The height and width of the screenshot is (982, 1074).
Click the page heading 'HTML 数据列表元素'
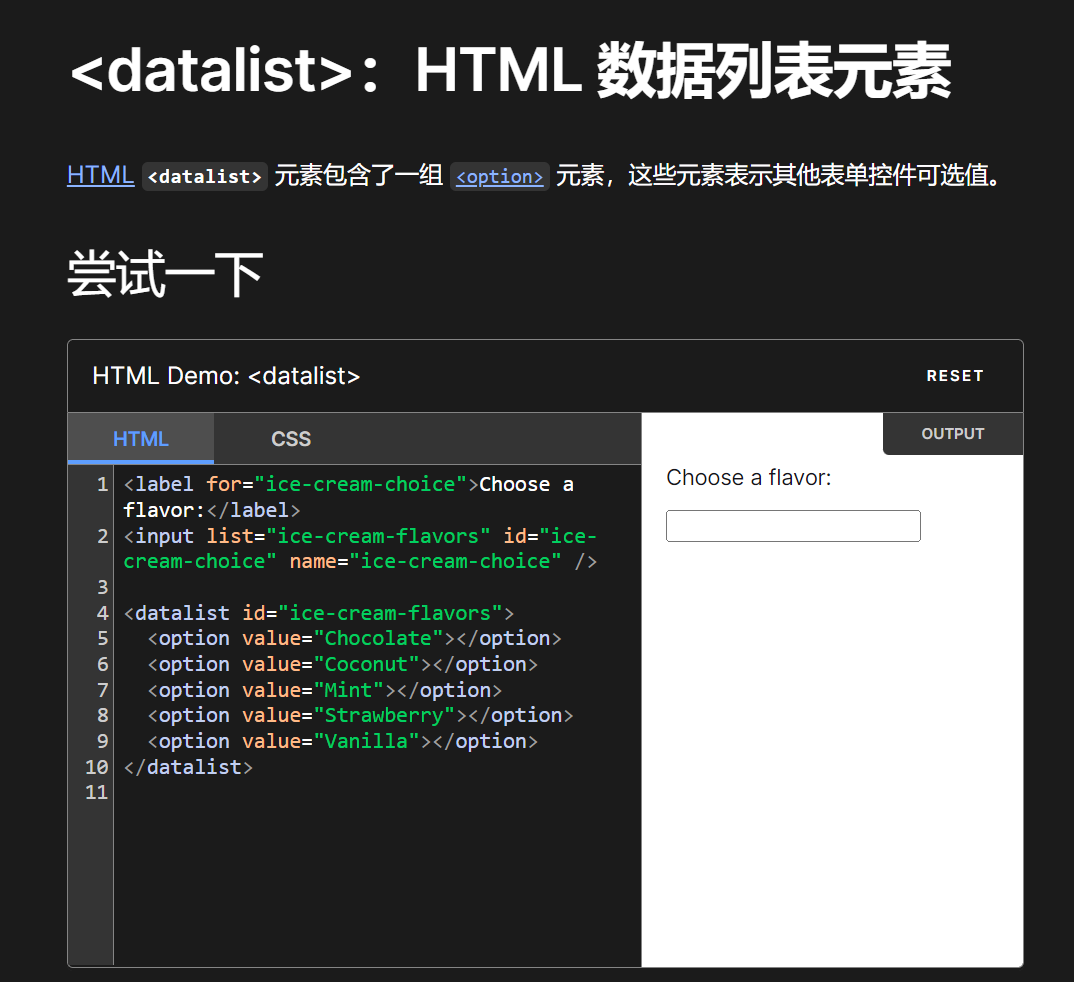pos(510,72)
